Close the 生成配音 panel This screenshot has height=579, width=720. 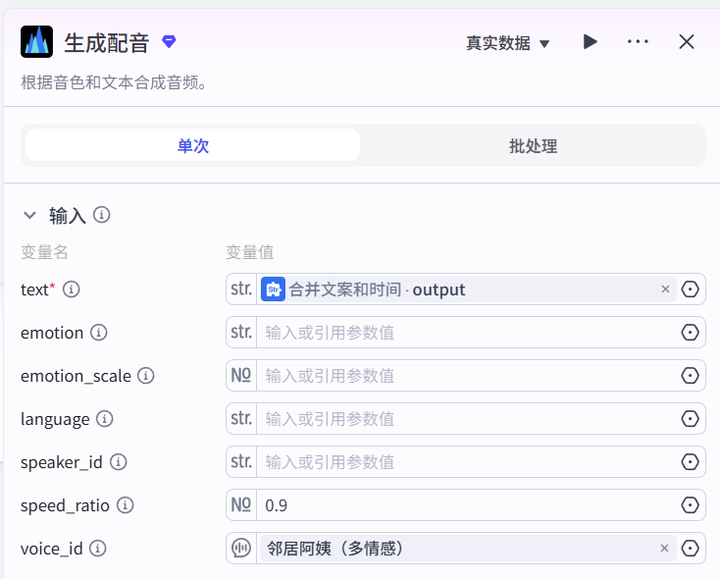(686, 42)
